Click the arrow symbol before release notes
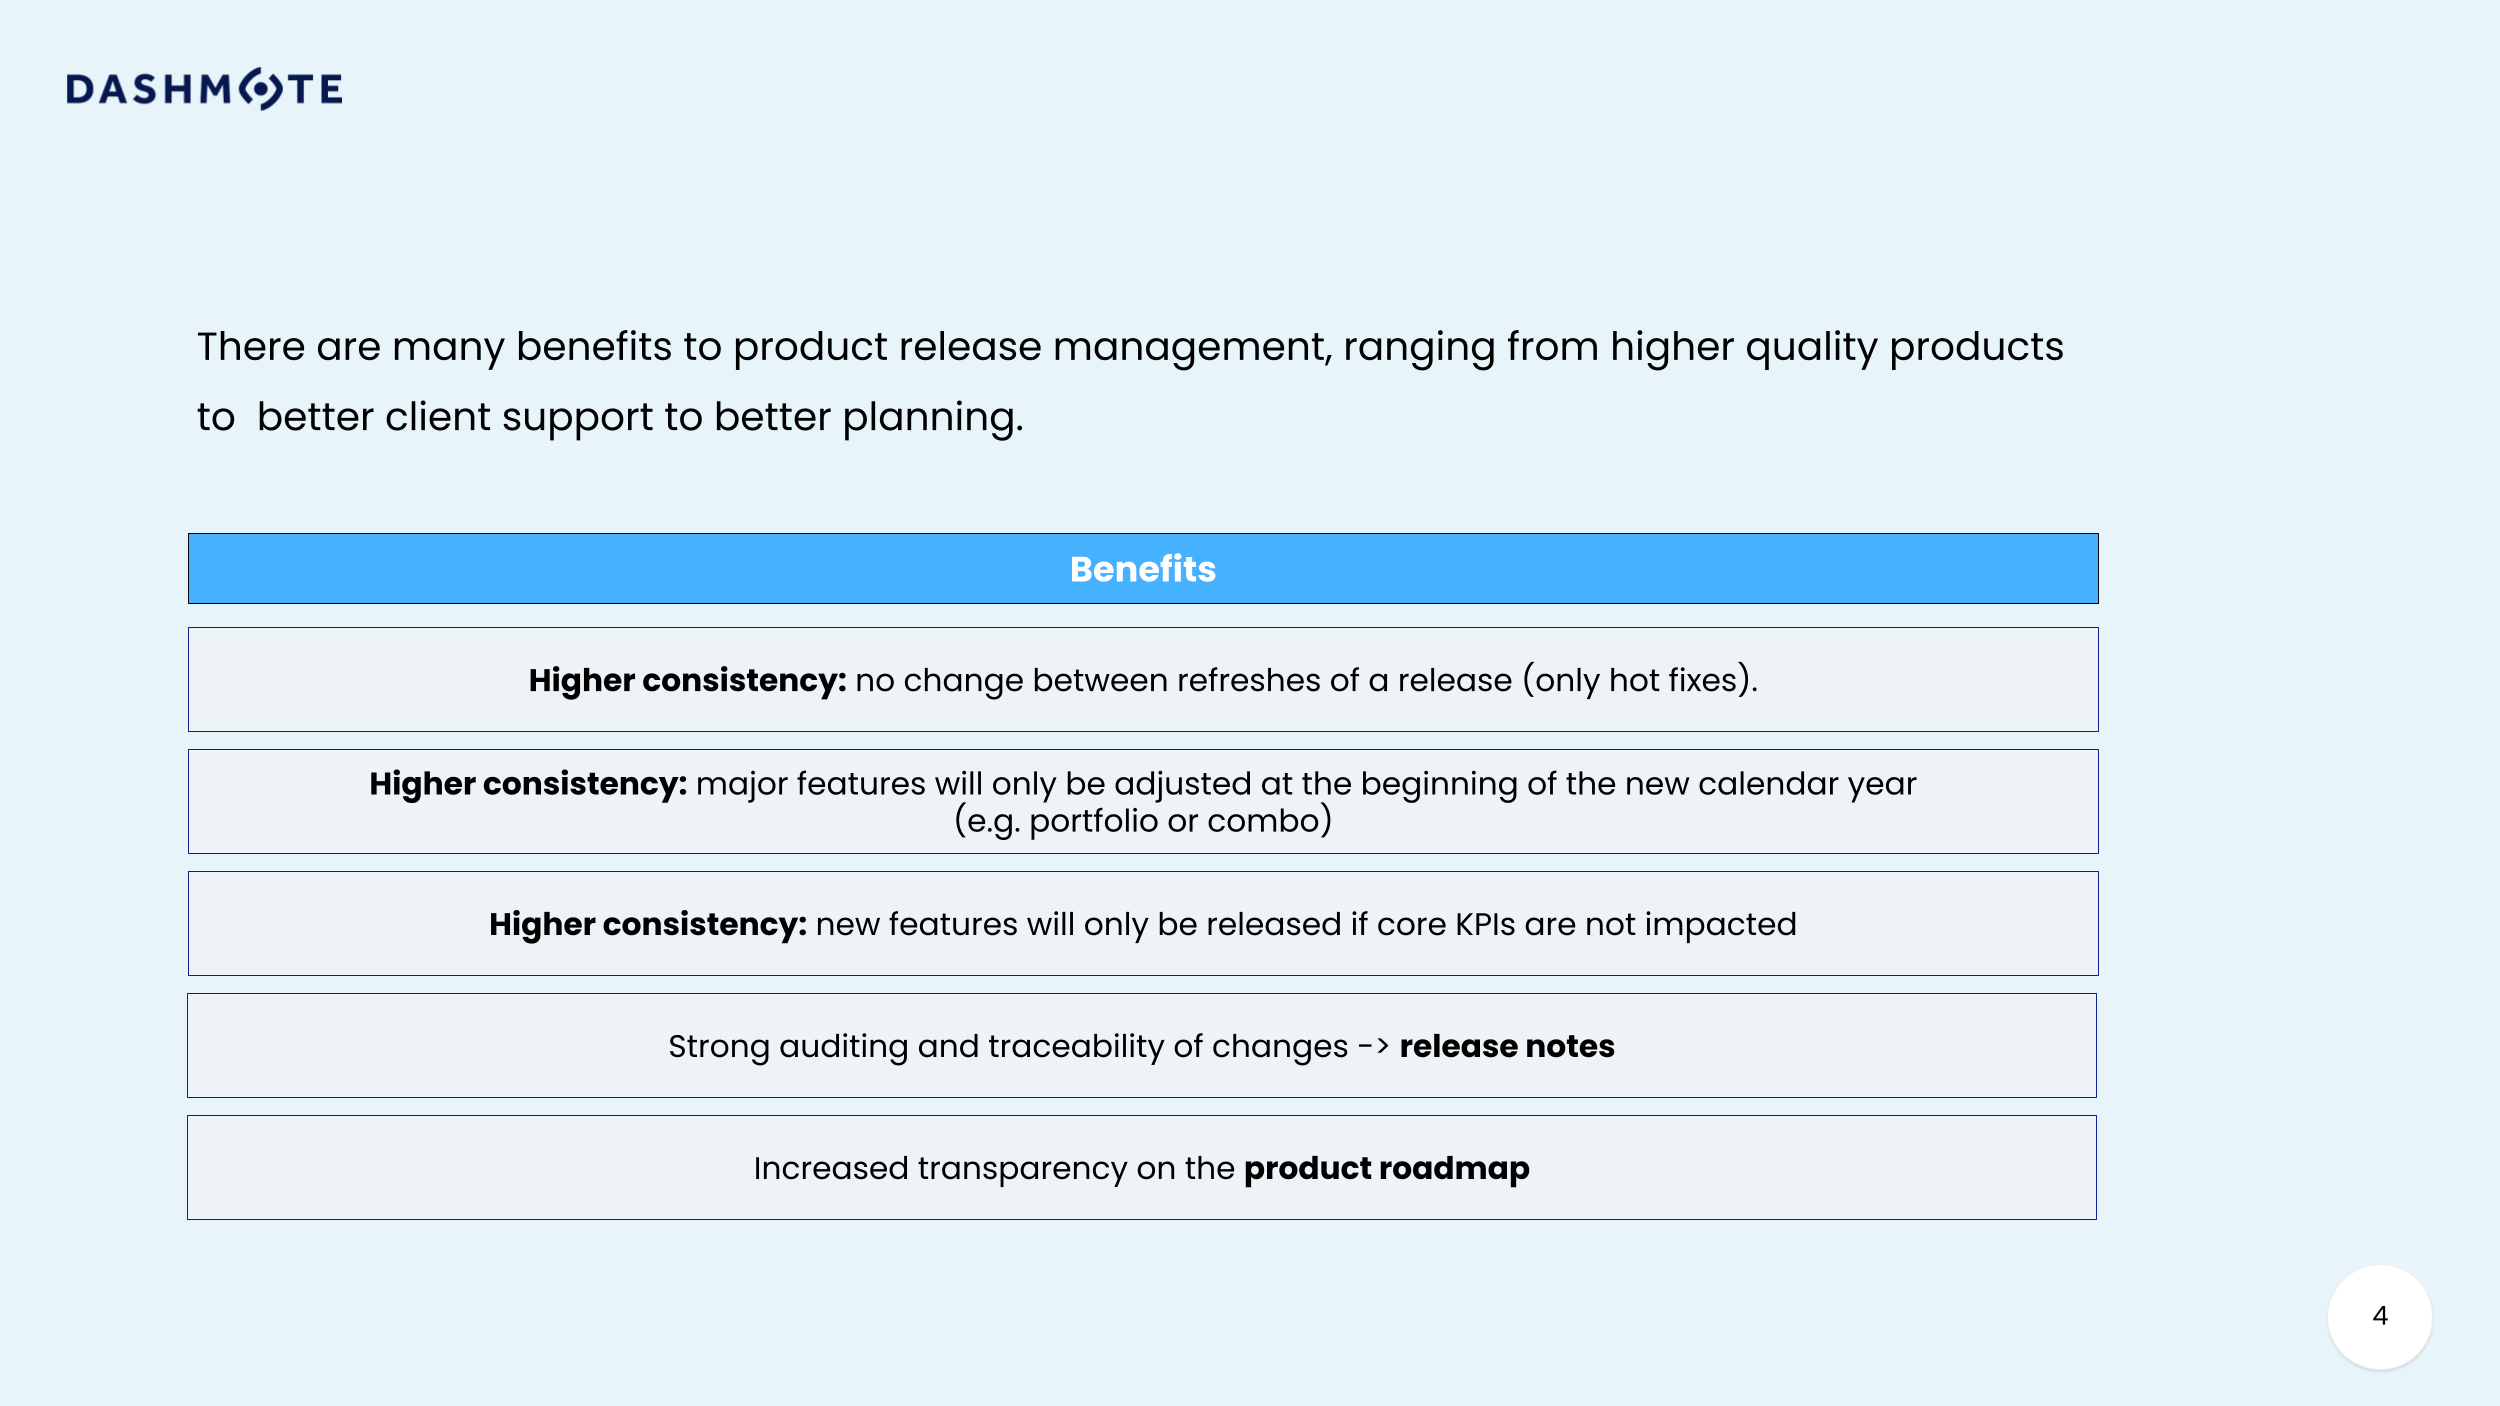This screenshot has height=1406, width=2500. (x=1373, y=1046)
